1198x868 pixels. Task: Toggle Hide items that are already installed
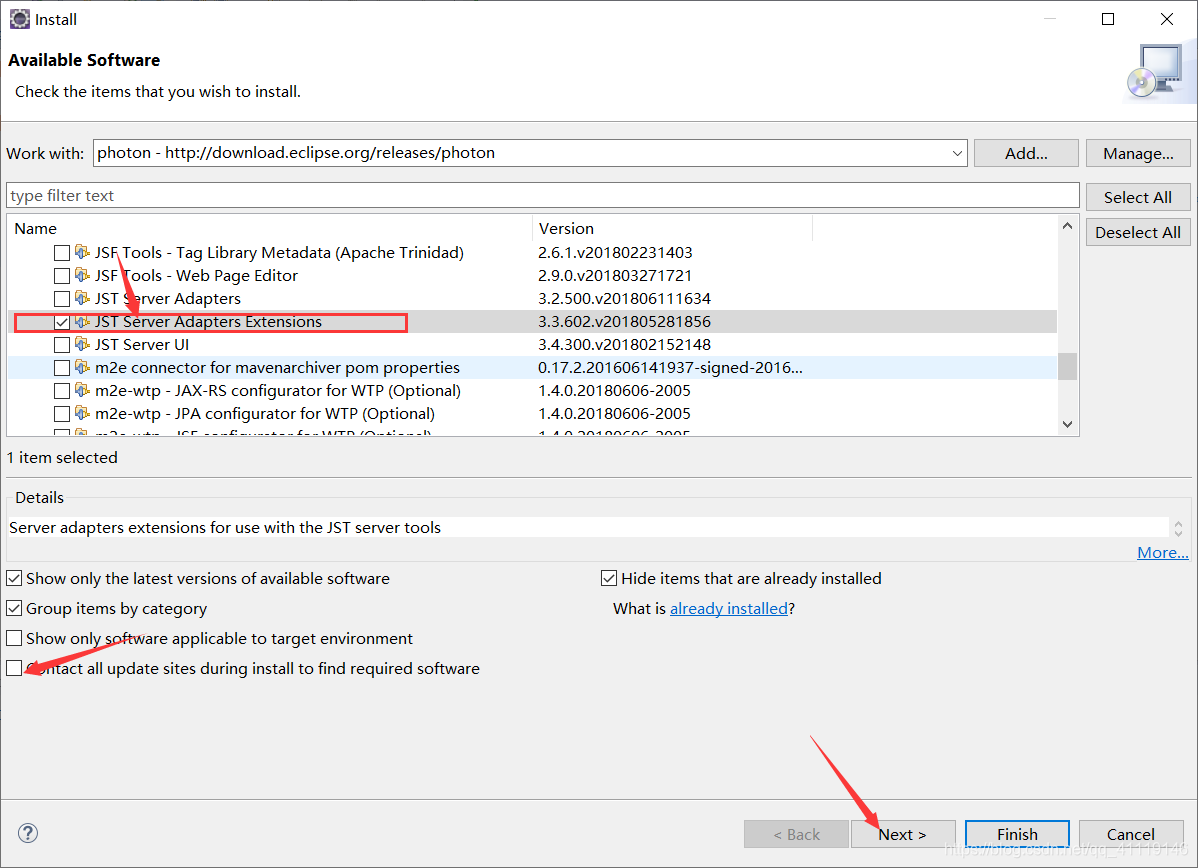(609, 578)
